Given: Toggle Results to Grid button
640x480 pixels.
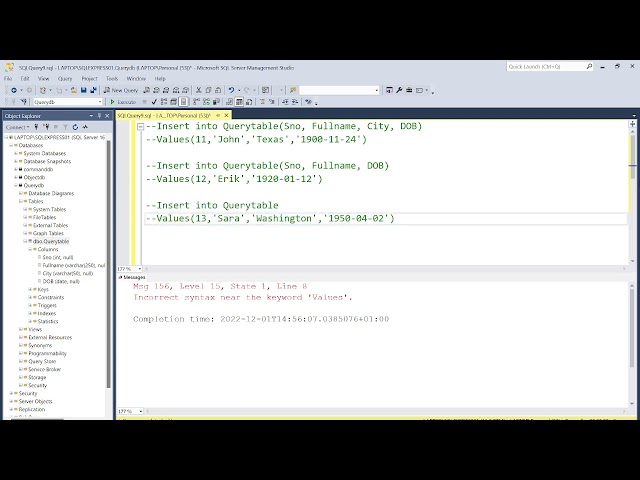Looking at the screenshot, I should tap(239, 102).
